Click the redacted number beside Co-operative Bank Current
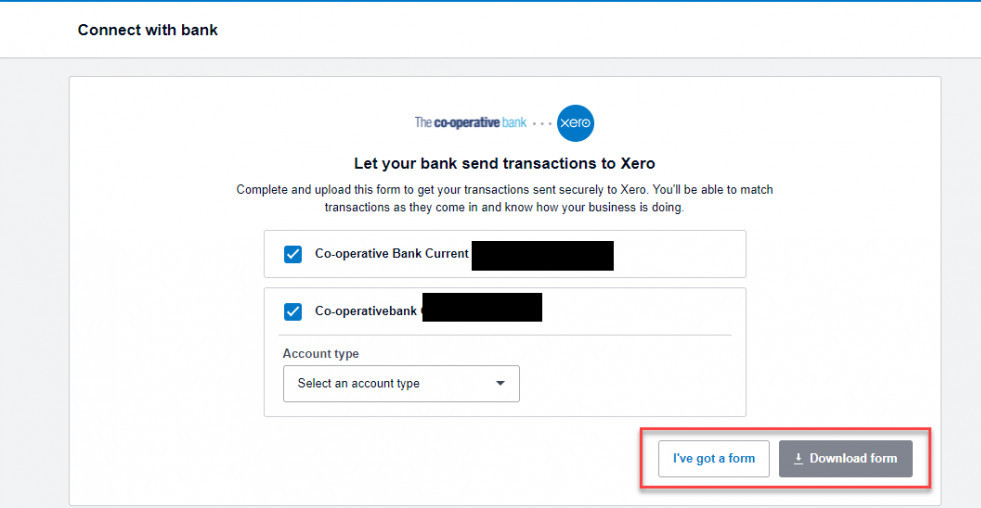This screenshot has height=508, width=981. (542, 256)
